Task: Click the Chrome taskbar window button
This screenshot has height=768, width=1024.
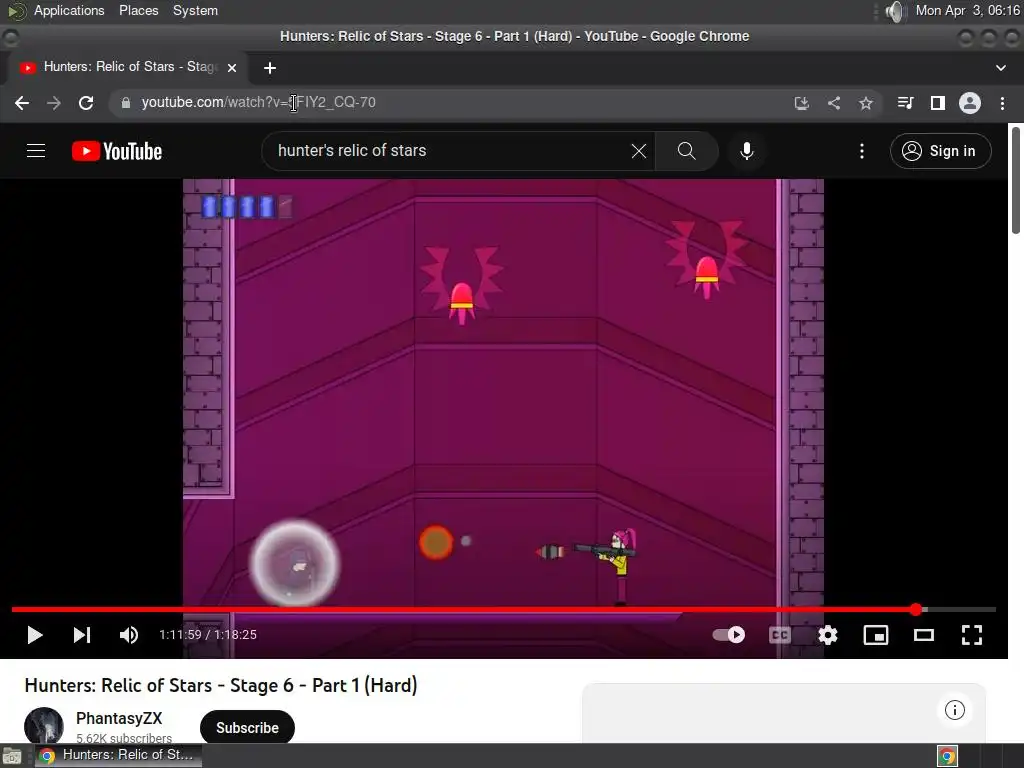Action: click(x=118, y=755)
